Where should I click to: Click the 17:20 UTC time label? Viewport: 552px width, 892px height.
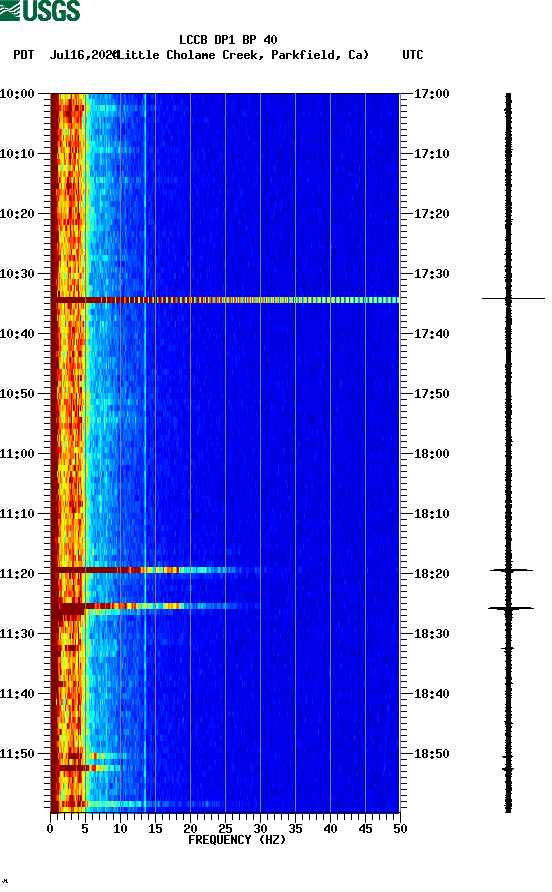(432, 214)
